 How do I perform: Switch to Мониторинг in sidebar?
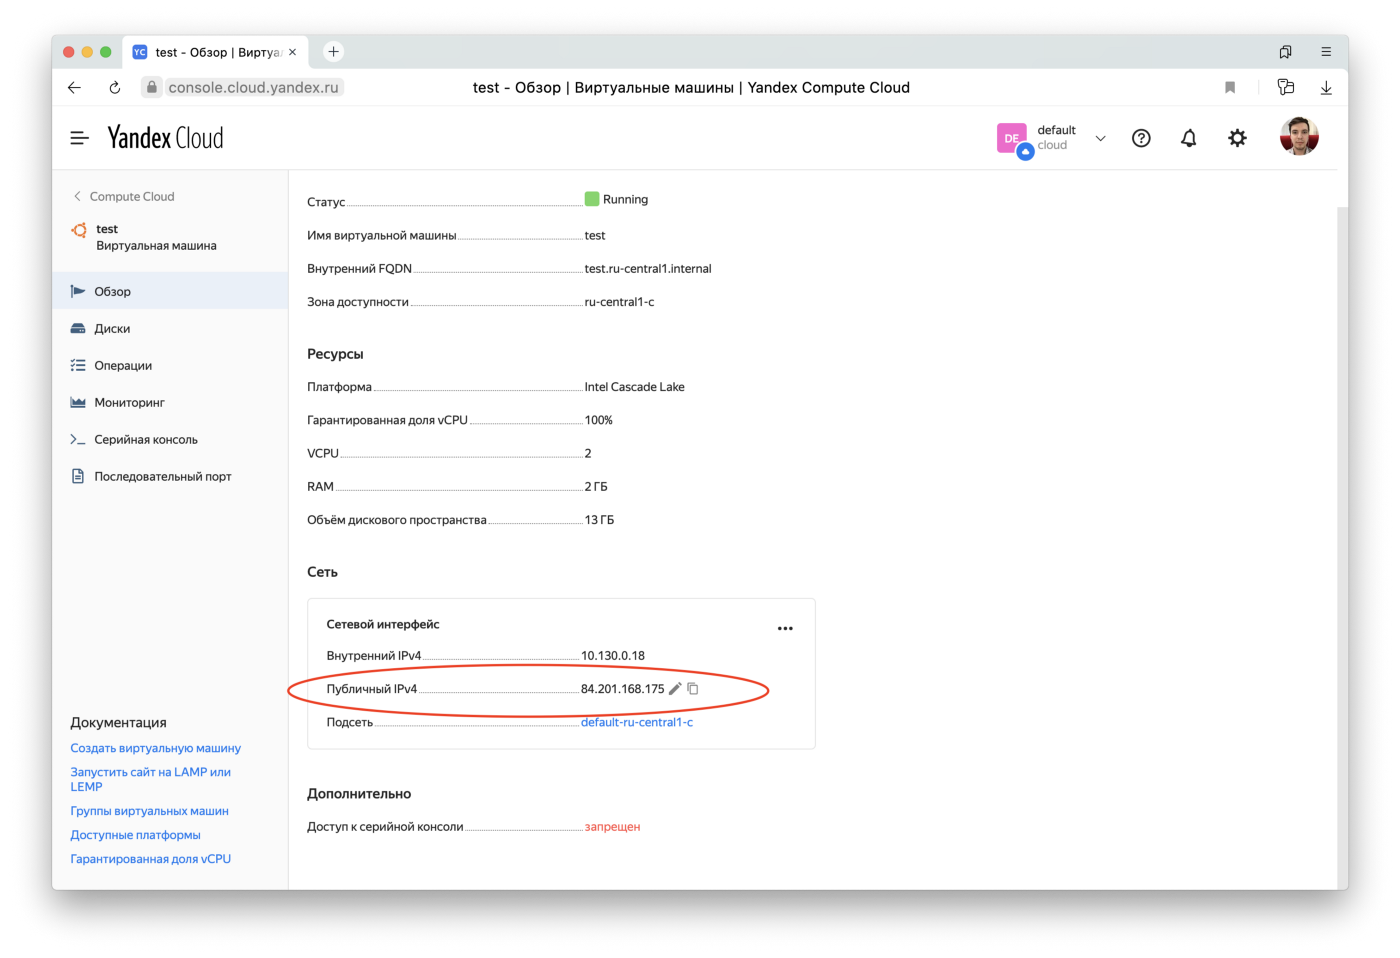tap(129, 403)
